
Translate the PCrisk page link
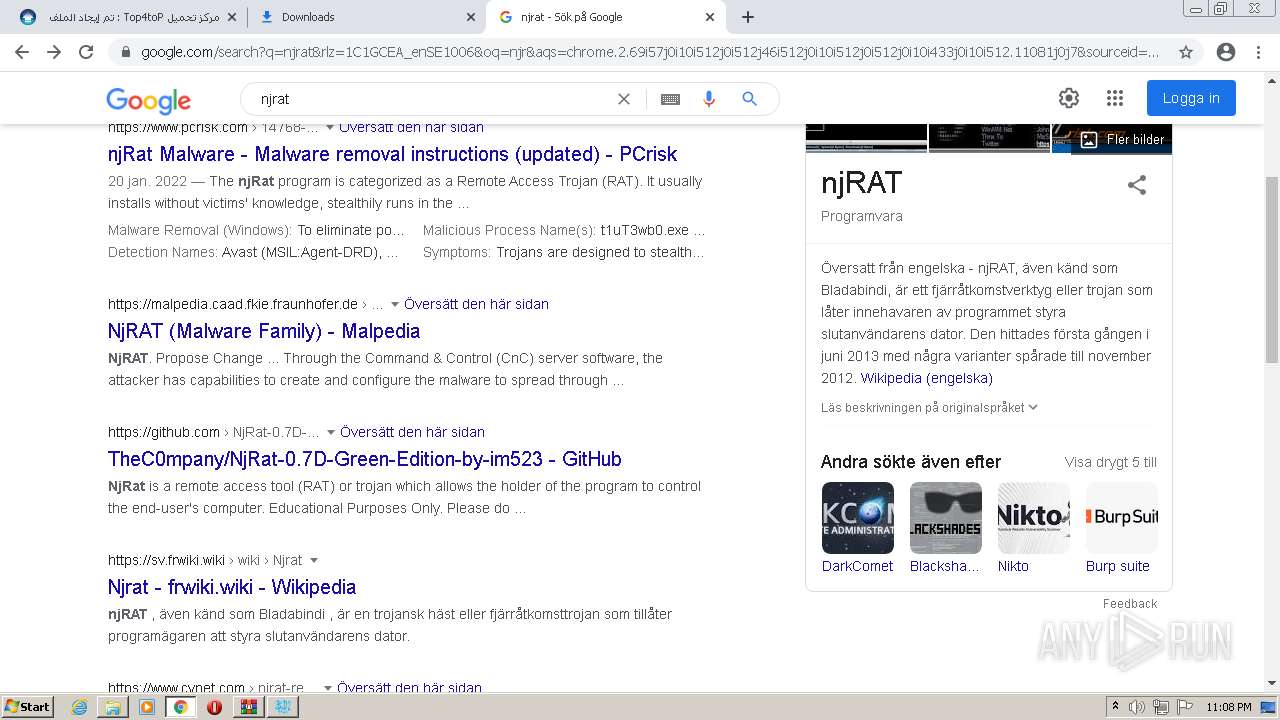pos(411,128)
